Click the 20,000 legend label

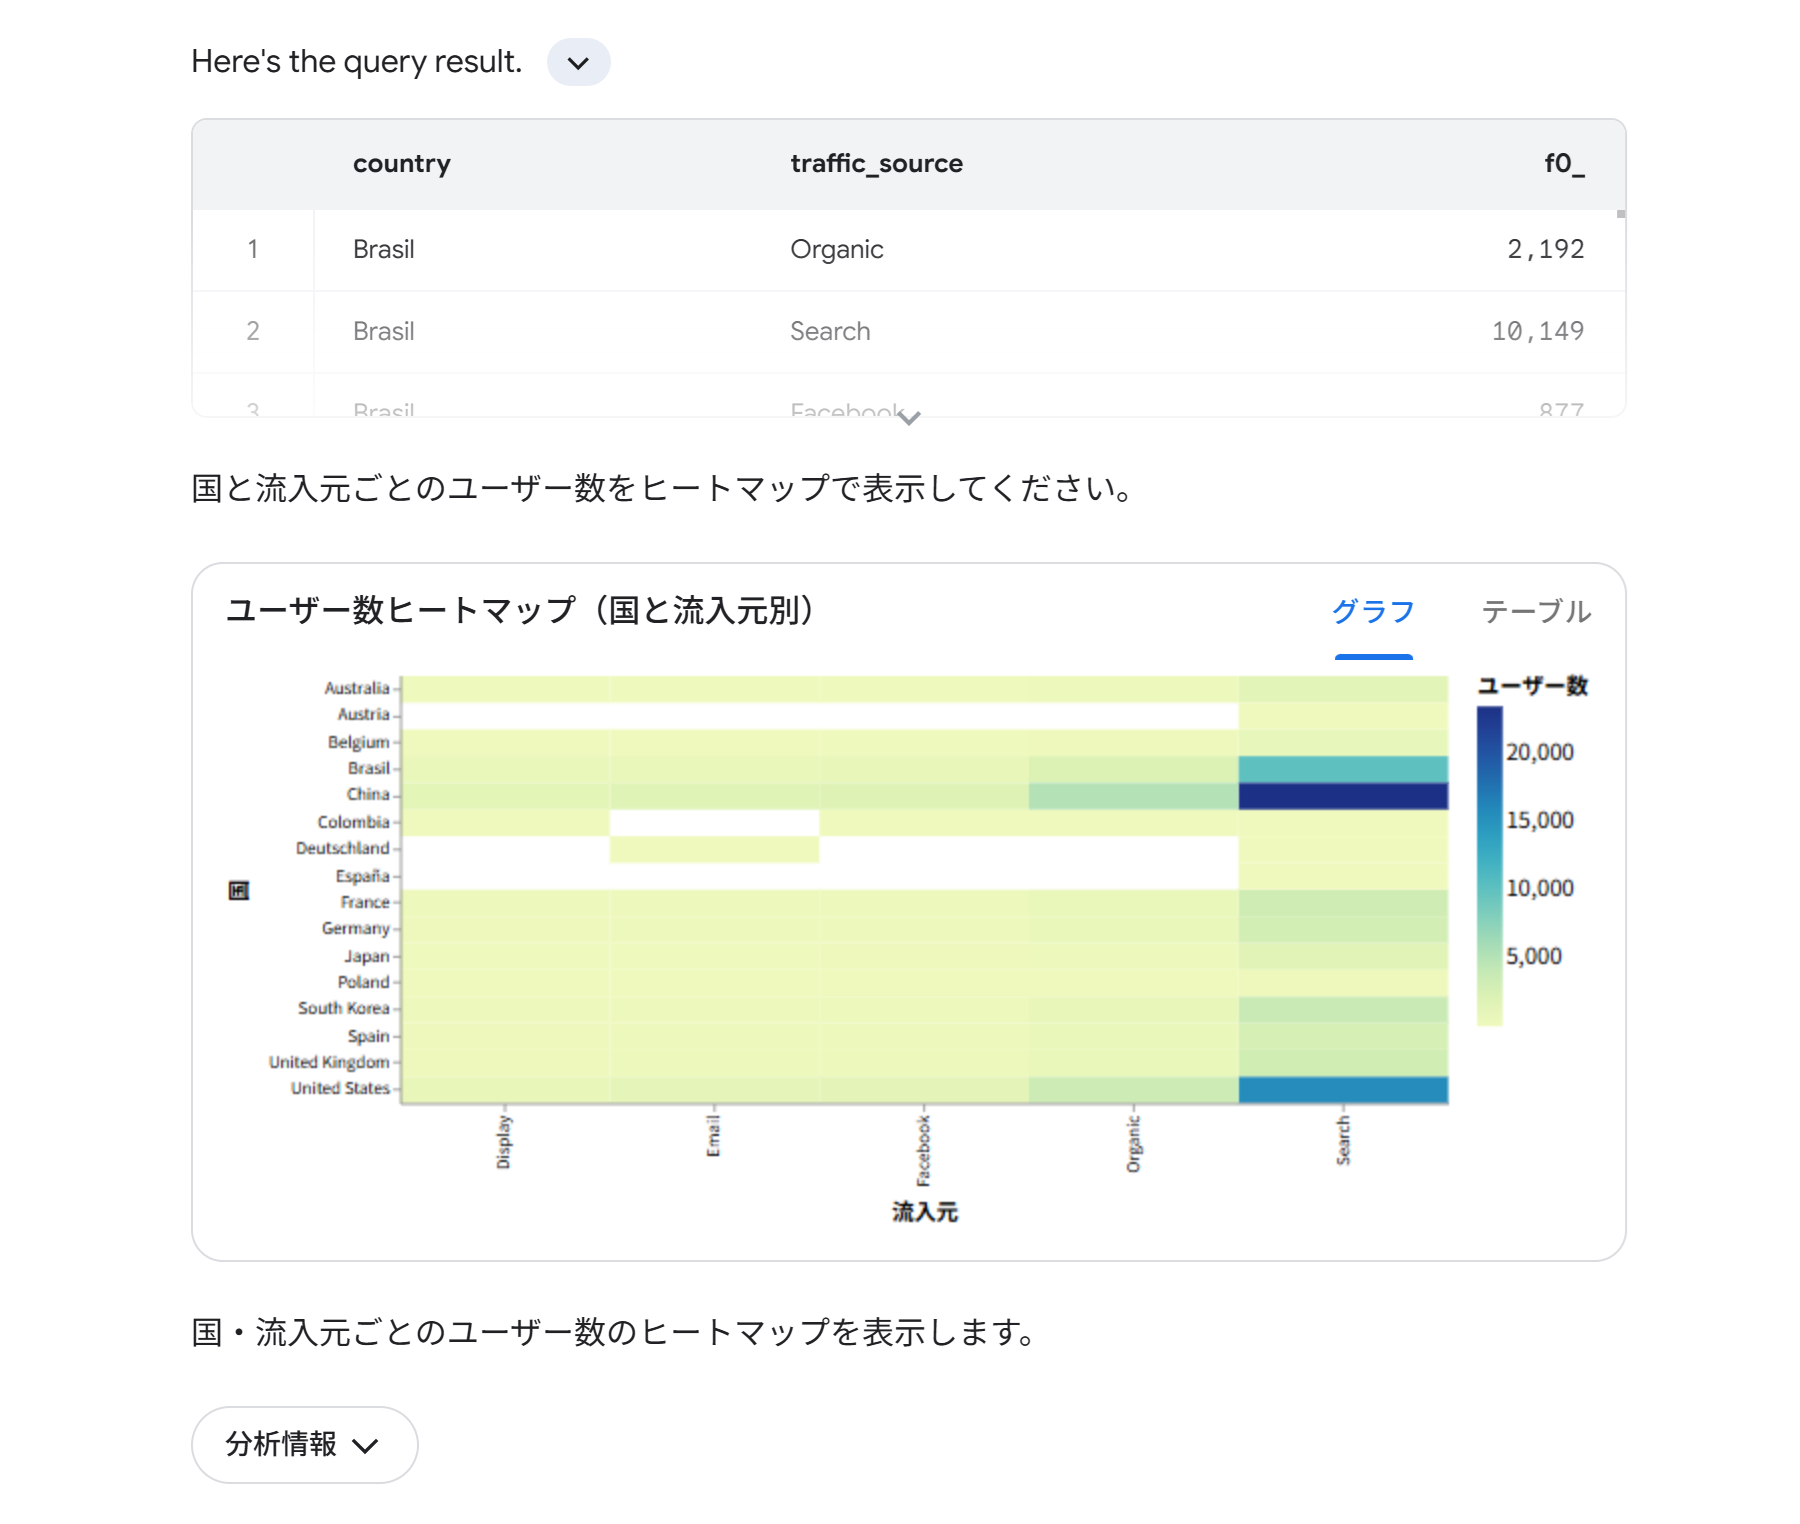(x=1539, y=752)
